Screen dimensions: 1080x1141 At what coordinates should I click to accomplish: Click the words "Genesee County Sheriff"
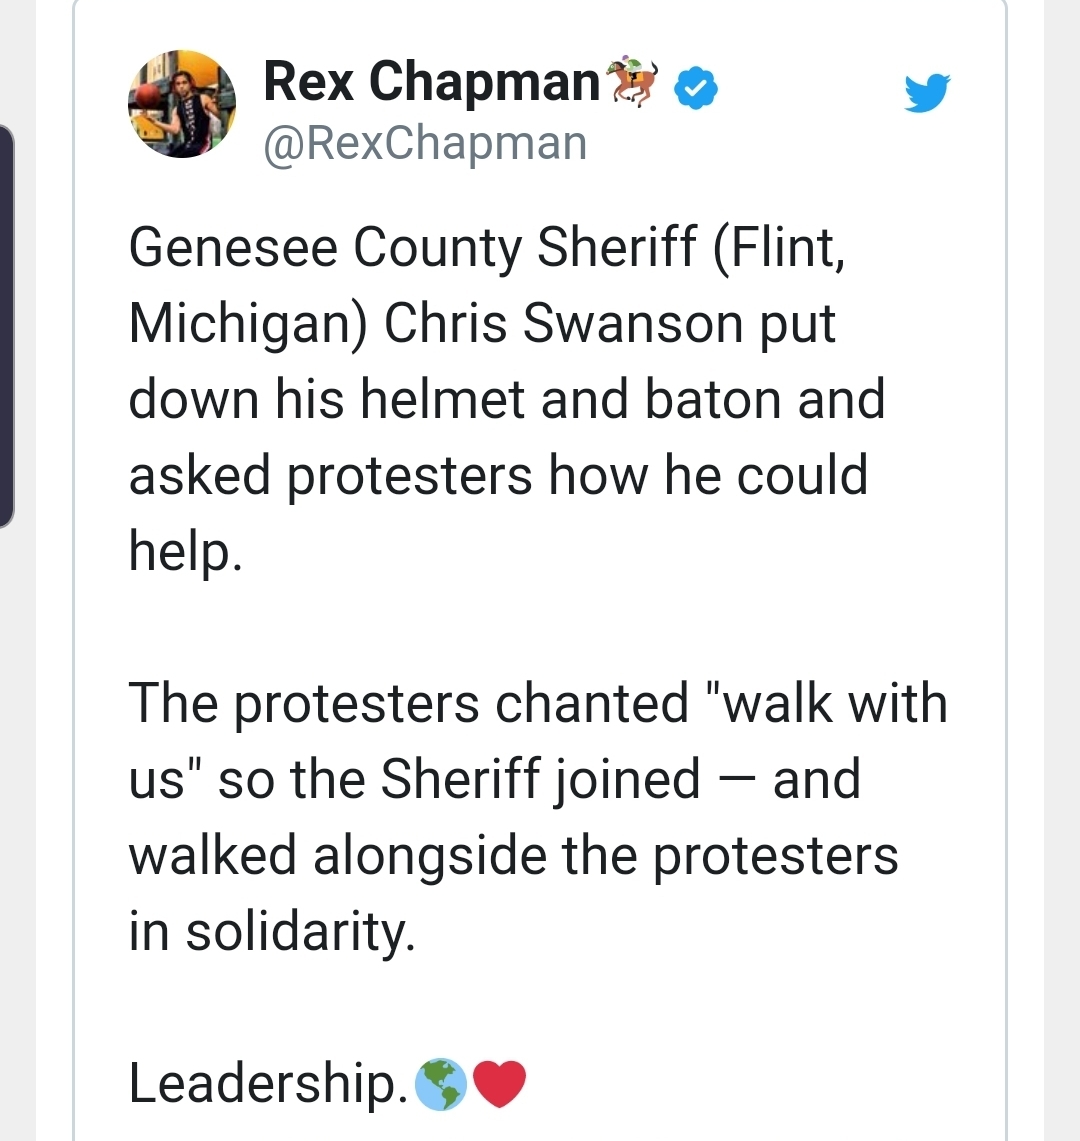coord(412,248)
